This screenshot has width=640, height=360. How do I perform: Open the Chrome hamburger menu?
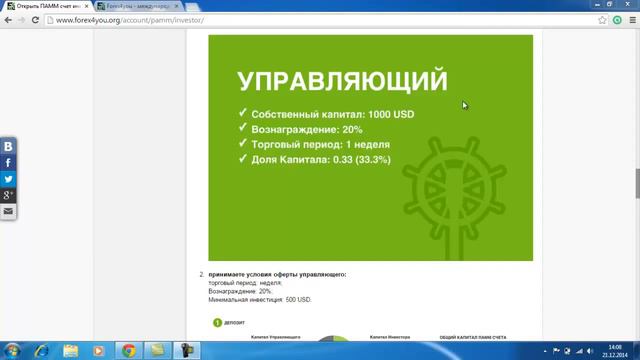[632, 20]
